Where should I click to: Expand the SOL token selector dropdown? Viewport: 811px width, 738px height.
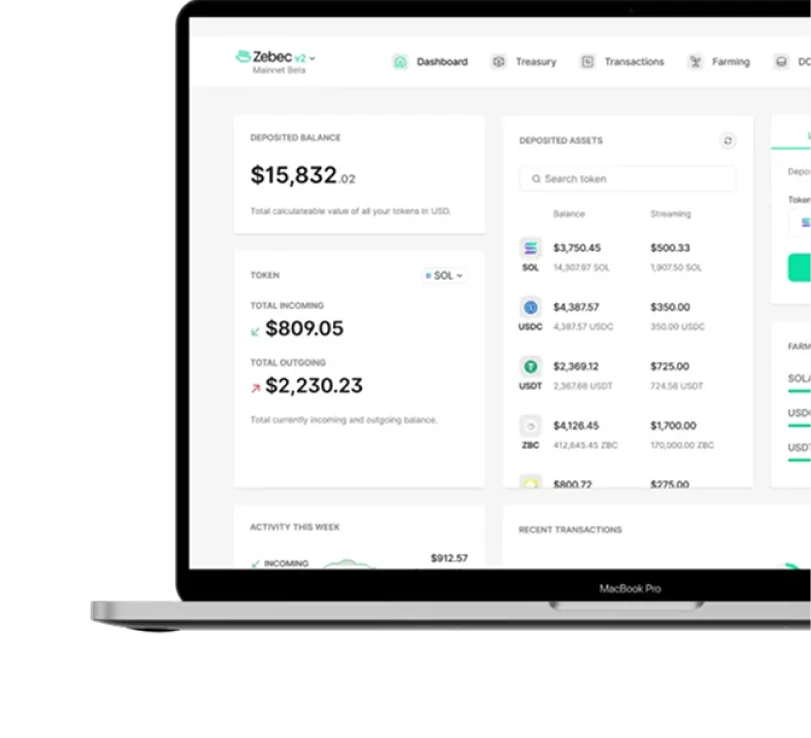click(445, 275)
